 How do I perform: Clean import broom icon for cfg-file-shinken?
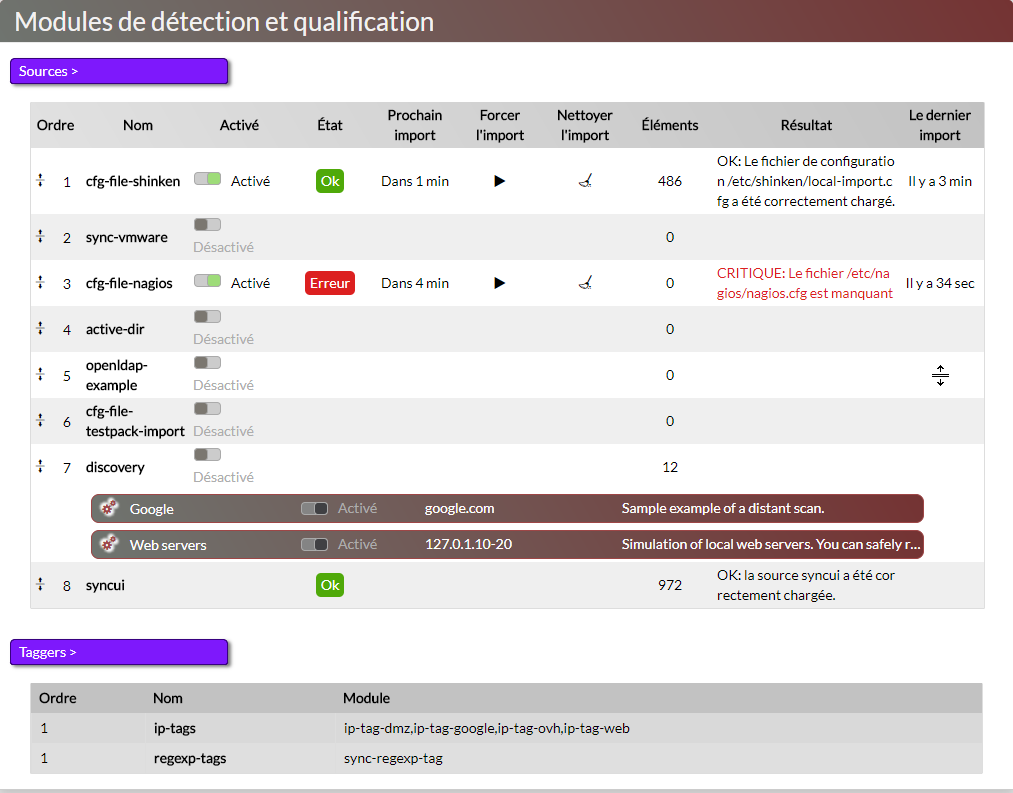[585, 181]
